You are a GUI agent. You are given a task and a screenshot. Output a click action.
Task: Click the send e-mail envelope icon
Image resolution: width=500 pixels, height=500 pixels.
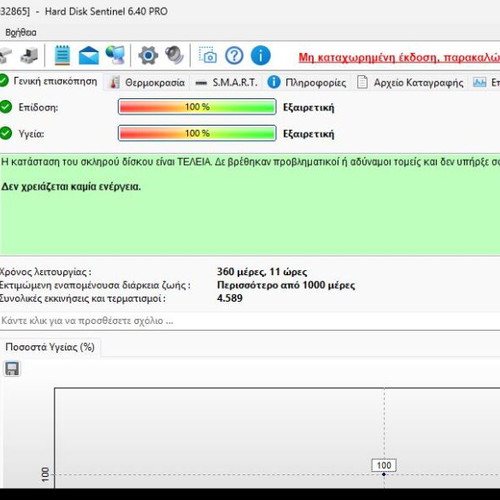coord(88,55)
